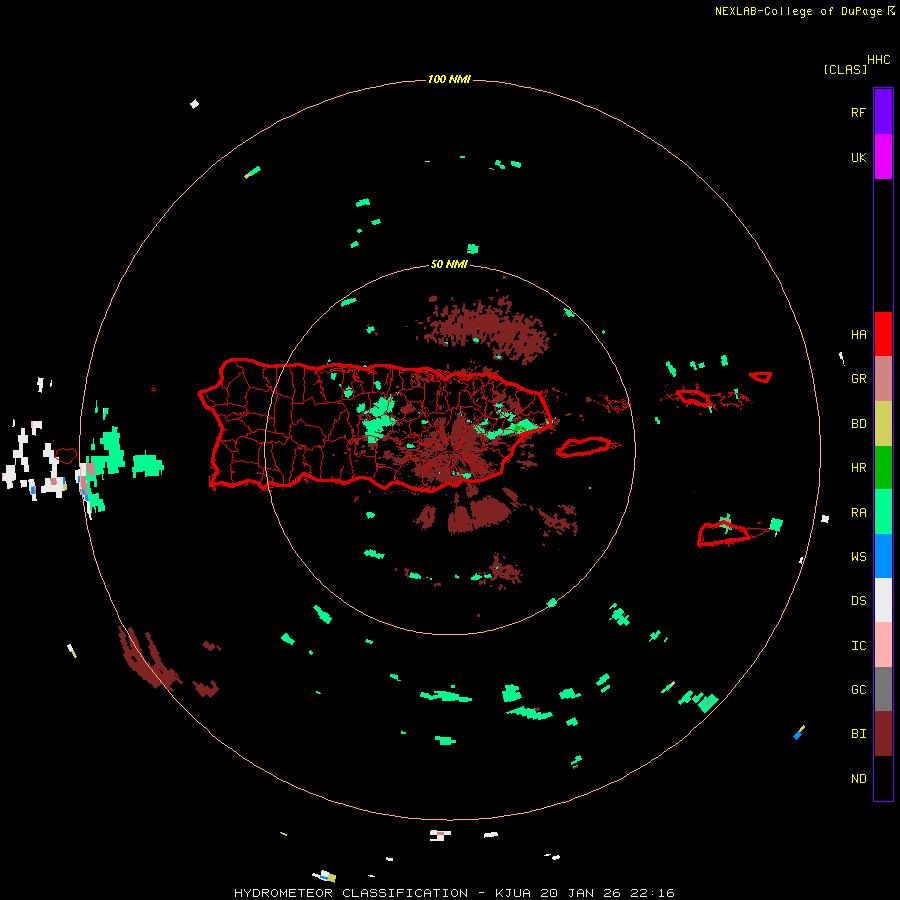Click the KJUA 20 JAN 26 22:16 timestamp
Viewport: 900px width, 900px height.
point(584,893)
